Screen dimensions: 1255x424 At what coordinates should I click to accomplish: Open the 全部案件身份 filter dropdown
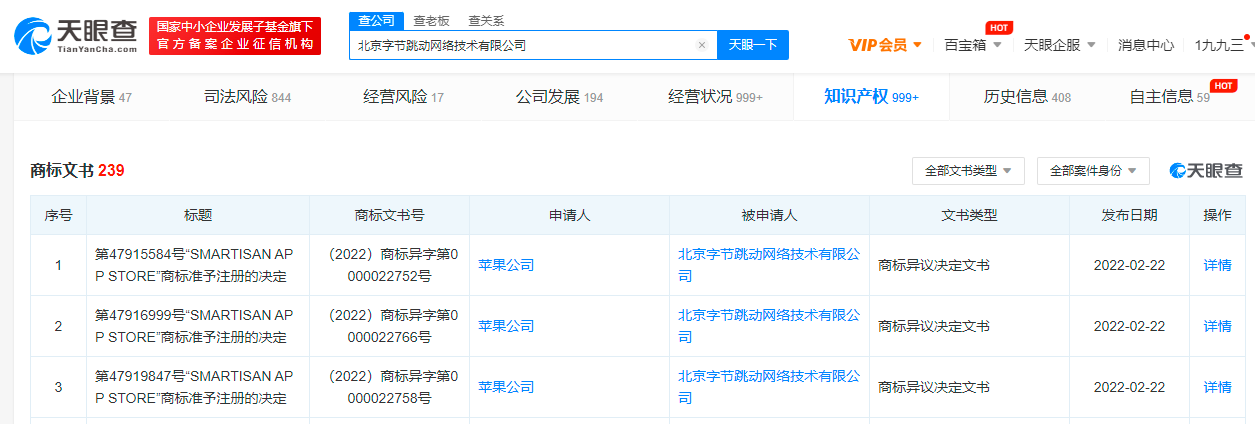click(1093, 171)
